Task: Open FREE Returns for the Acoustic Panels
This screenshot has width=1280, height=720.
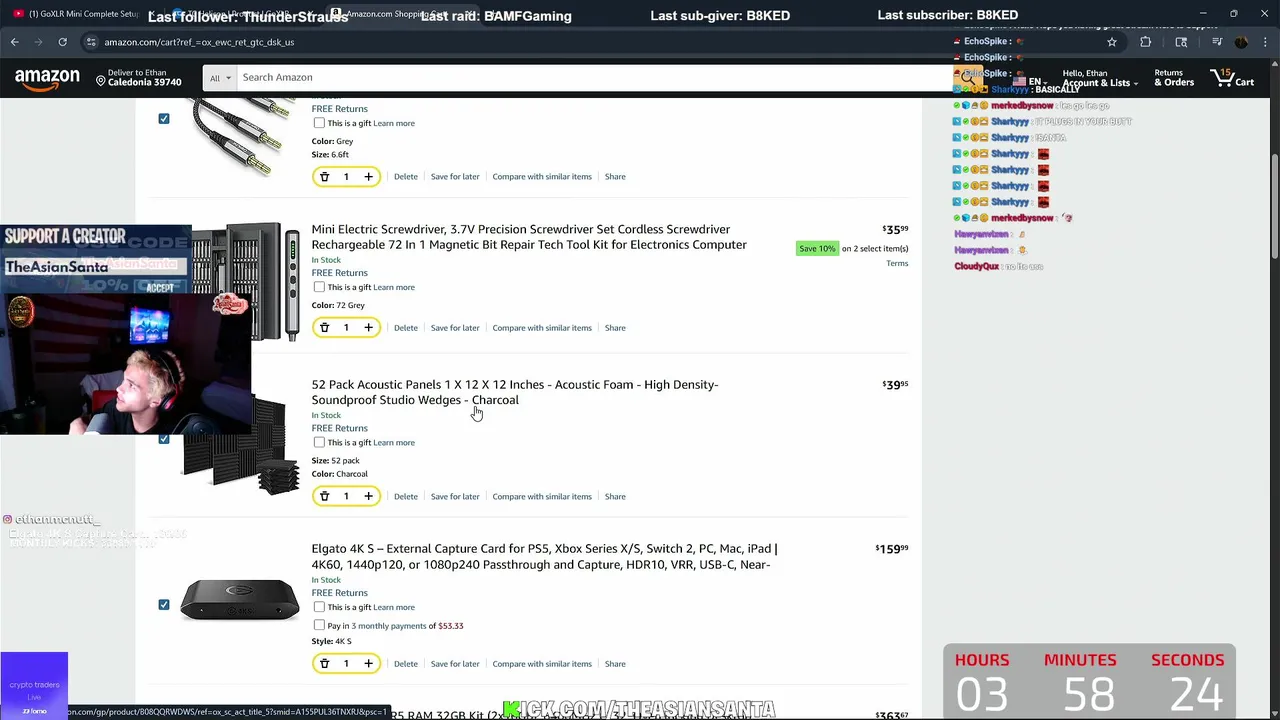Action: pos(339,428)
